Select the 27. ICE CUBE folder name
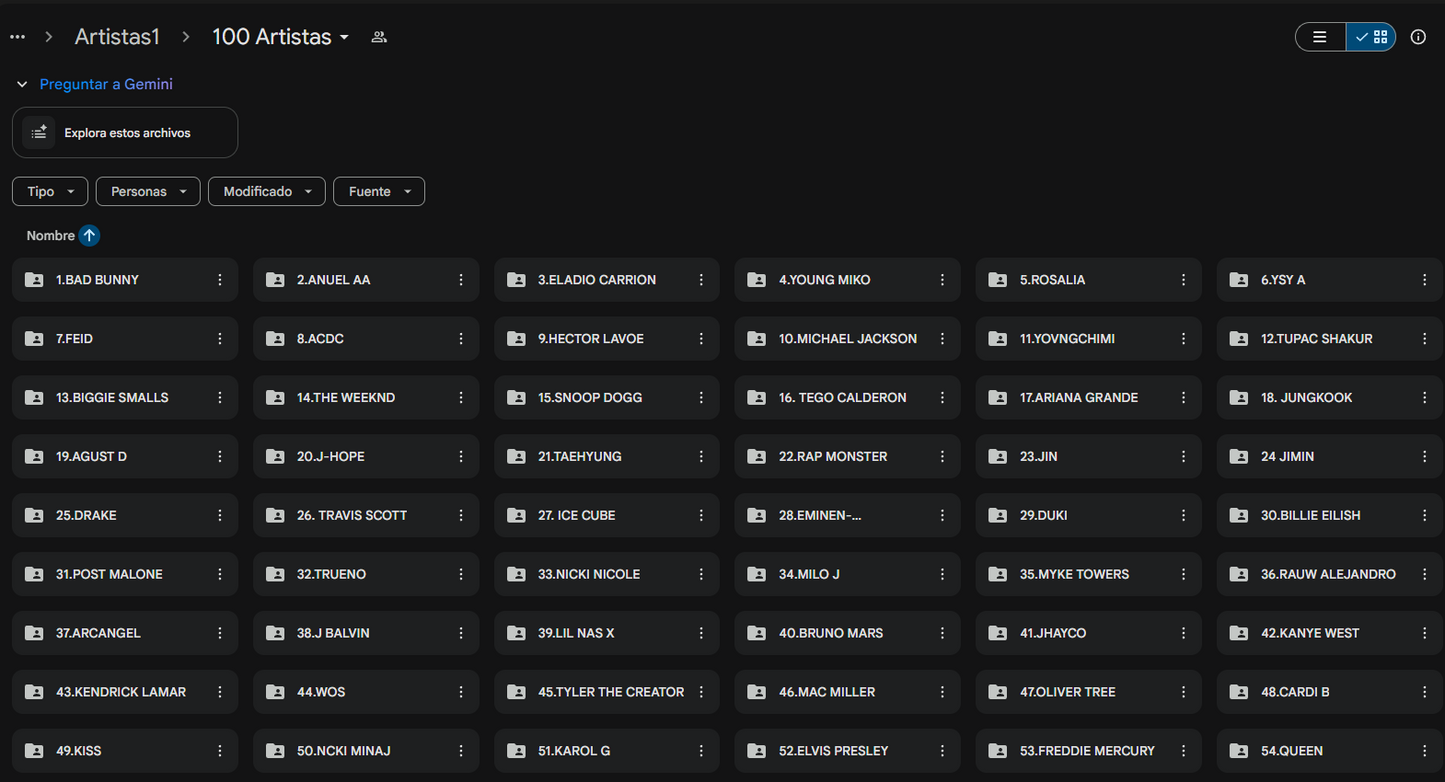This screenshot has width=1445, height=782. [x=577, y=516]
